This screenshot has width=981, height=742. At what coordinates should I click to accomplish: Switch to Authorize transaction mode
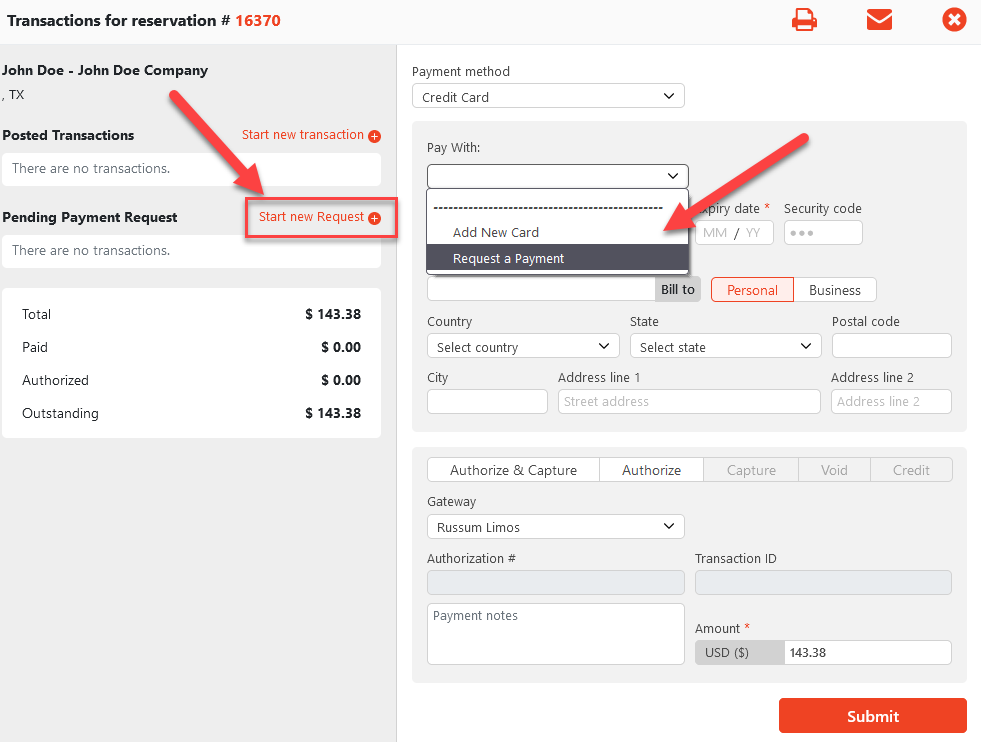tap(651, 470)
